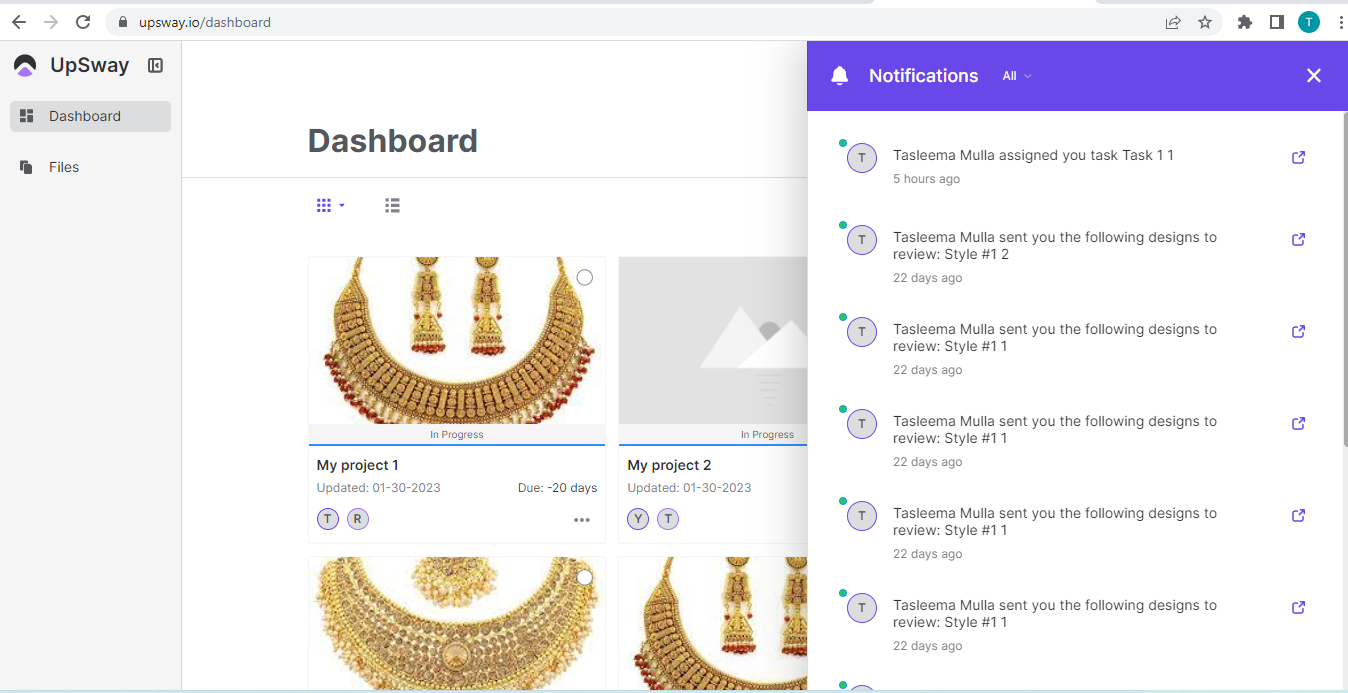The height and width of the screenshot is (693, 1348).
Task: Collapse the sidebar using the panel icon
Action: coord(155,65)
